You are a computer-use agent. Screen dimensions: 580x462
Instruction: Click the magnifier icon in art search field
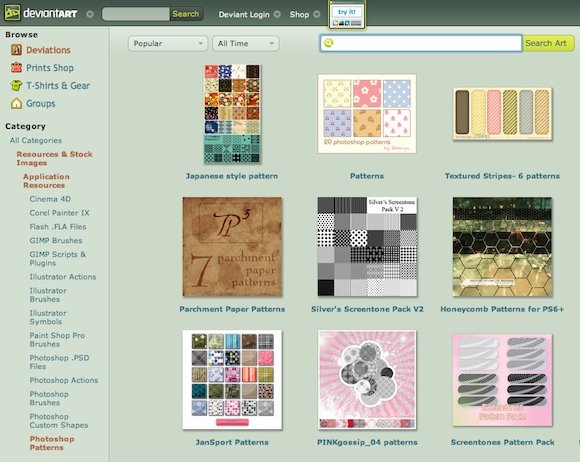[328, 43]
